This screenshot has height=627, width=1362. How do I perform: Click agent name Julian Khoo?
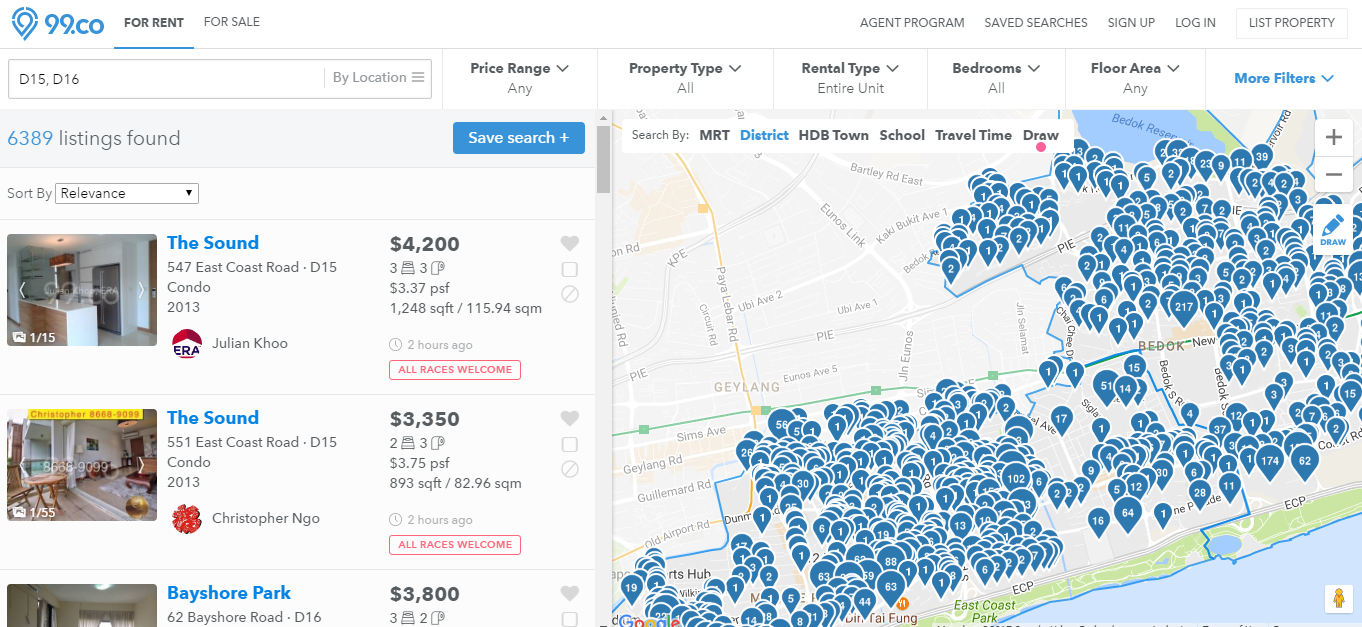pos(250,343)
